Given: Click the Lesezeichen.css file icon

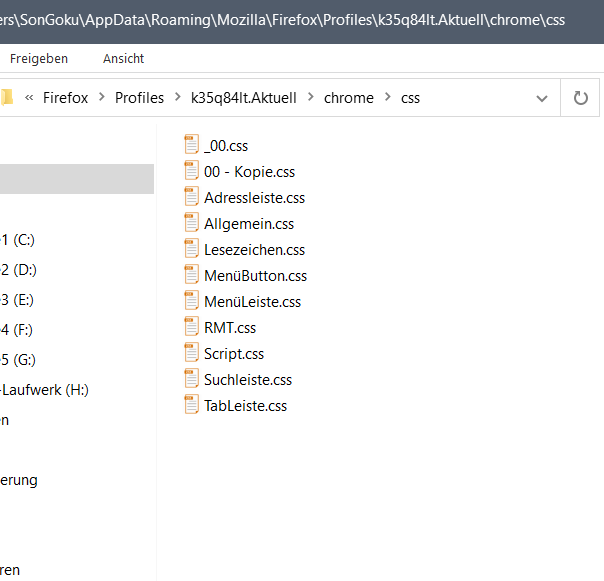Looking at the screenshot, I should (x=192, y=249).
